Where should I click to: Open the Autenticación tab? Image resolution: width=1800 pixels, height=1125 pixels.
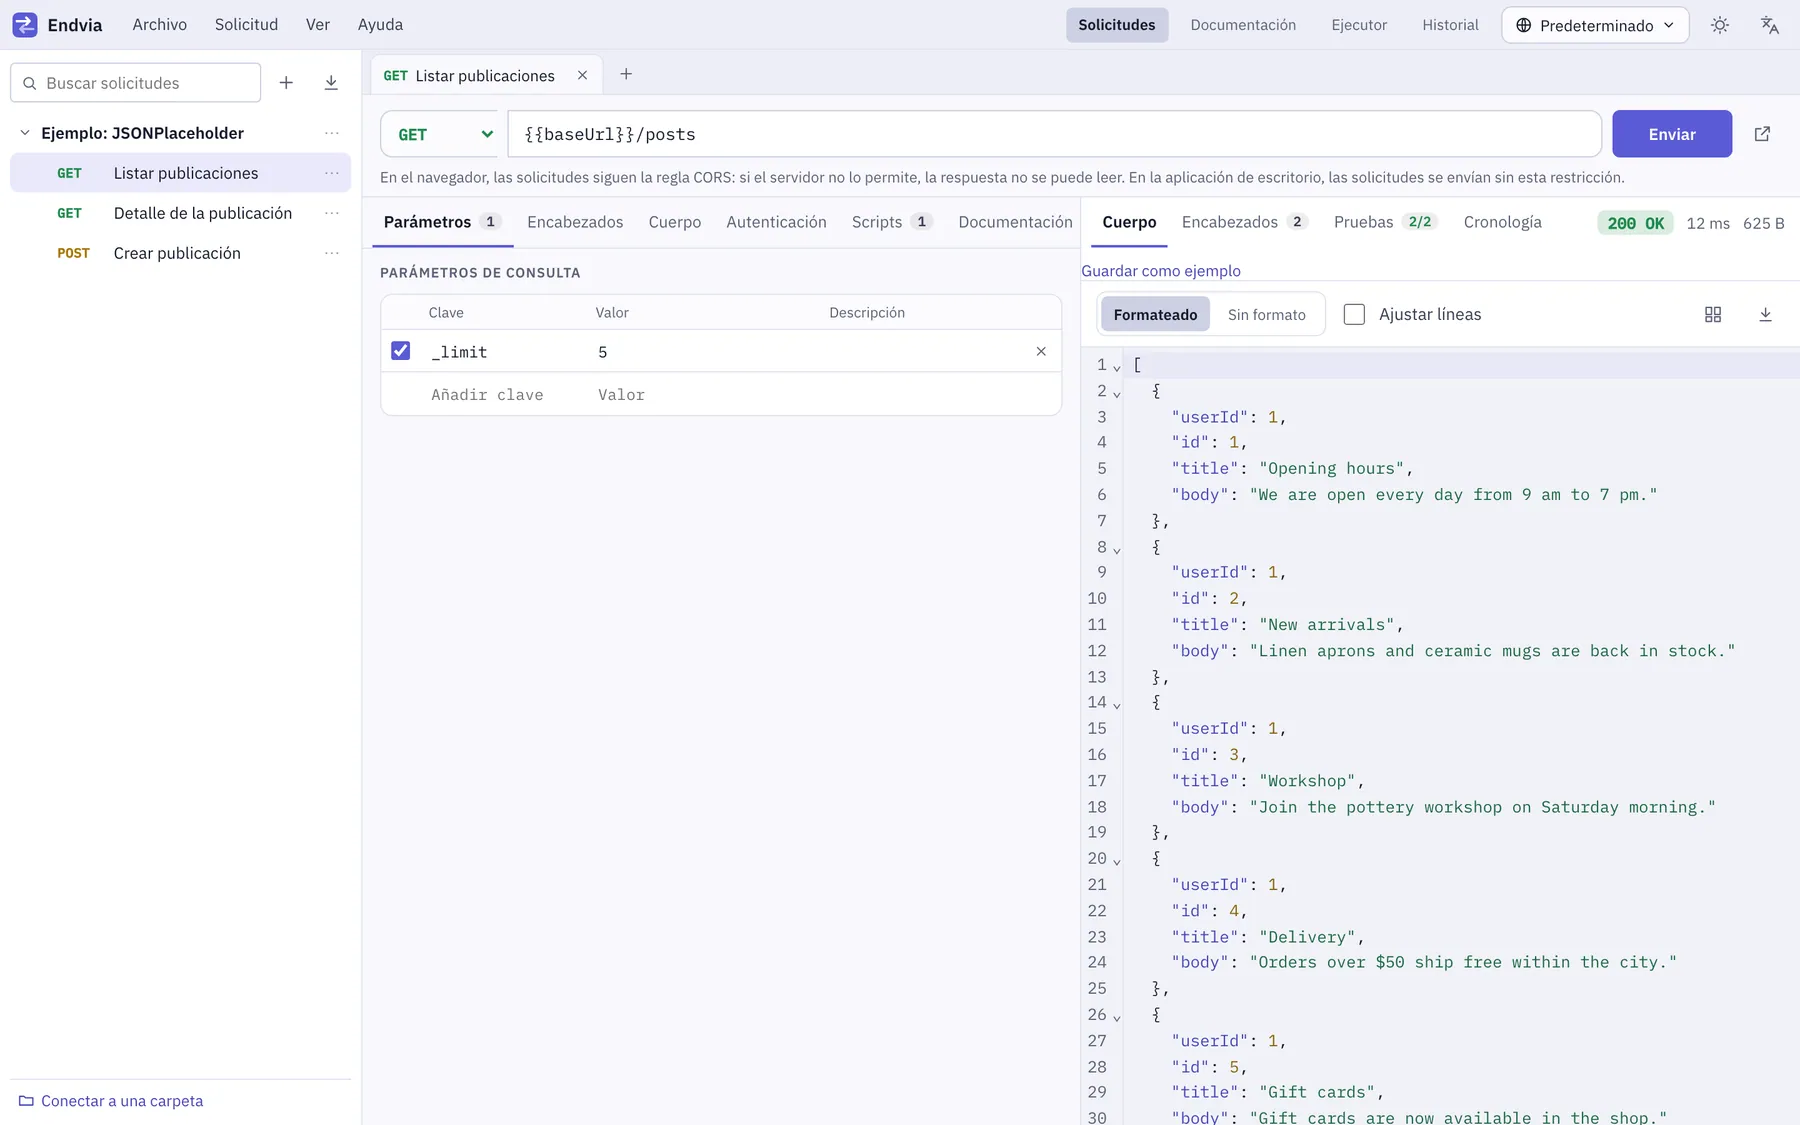pyautogui.click(x=776, y=222)
